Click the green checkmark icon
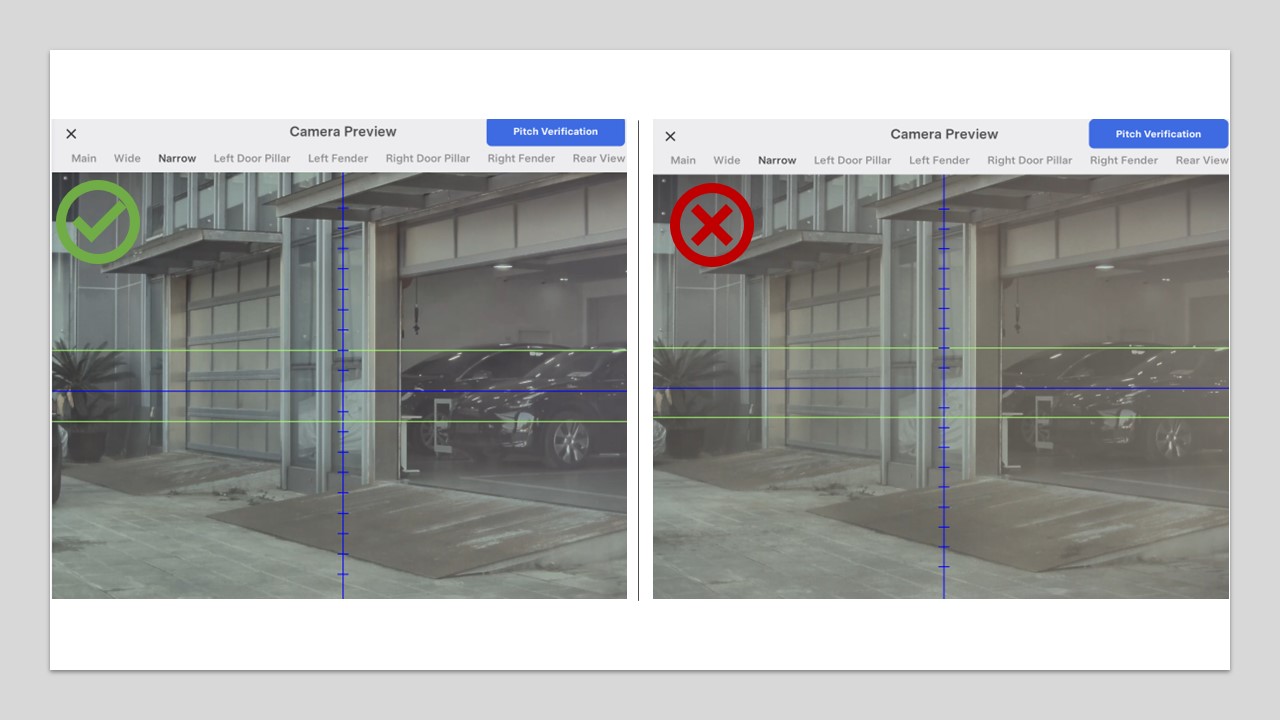Viewport: 1280px width, 720px height. (x=98, y=222)
